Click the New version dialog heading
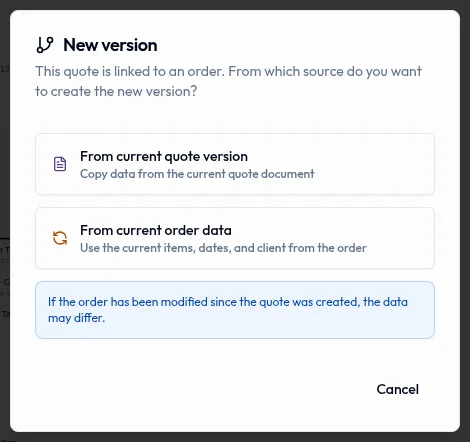The width and height of the screenshot is (470, 442). click(110, 45)
